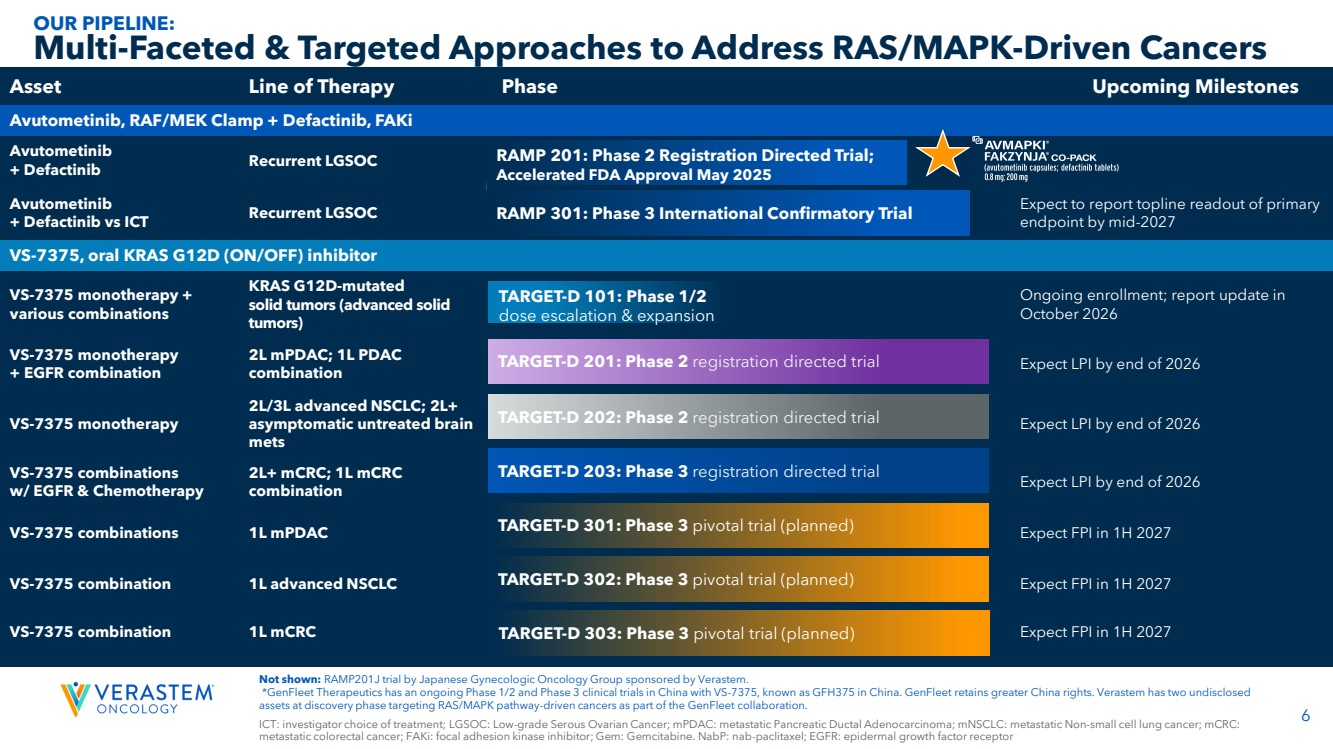Select the '1L advanced NSCLC' line of therapy
The height and width of the screenshot is (749, 1333).
(322, 584)
